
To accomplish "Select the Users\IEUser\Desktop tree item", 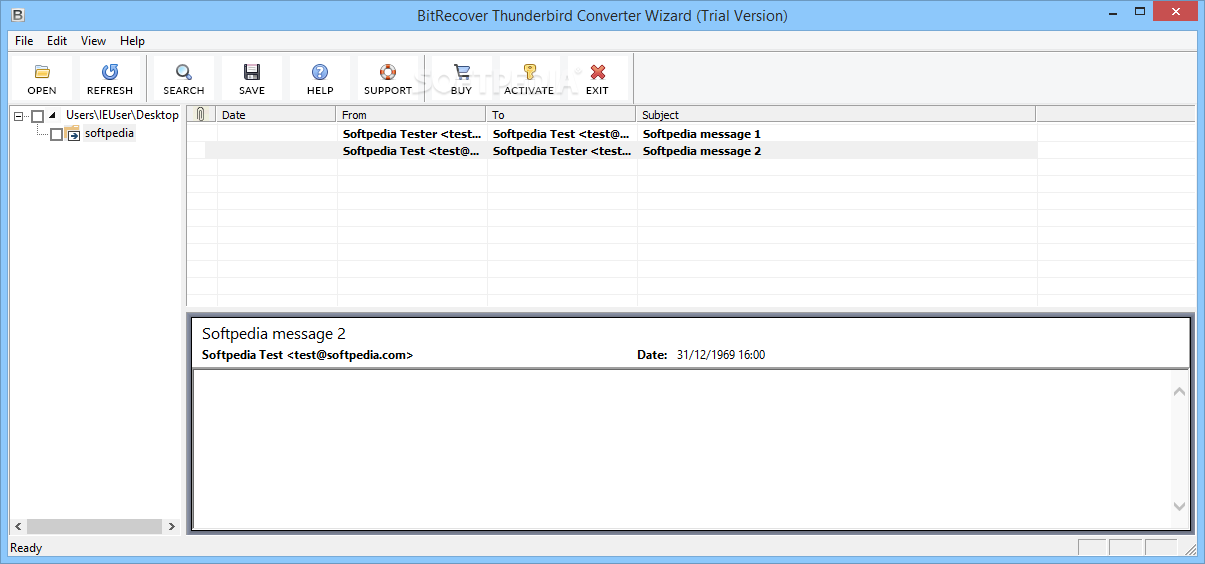I will point(122,115).
